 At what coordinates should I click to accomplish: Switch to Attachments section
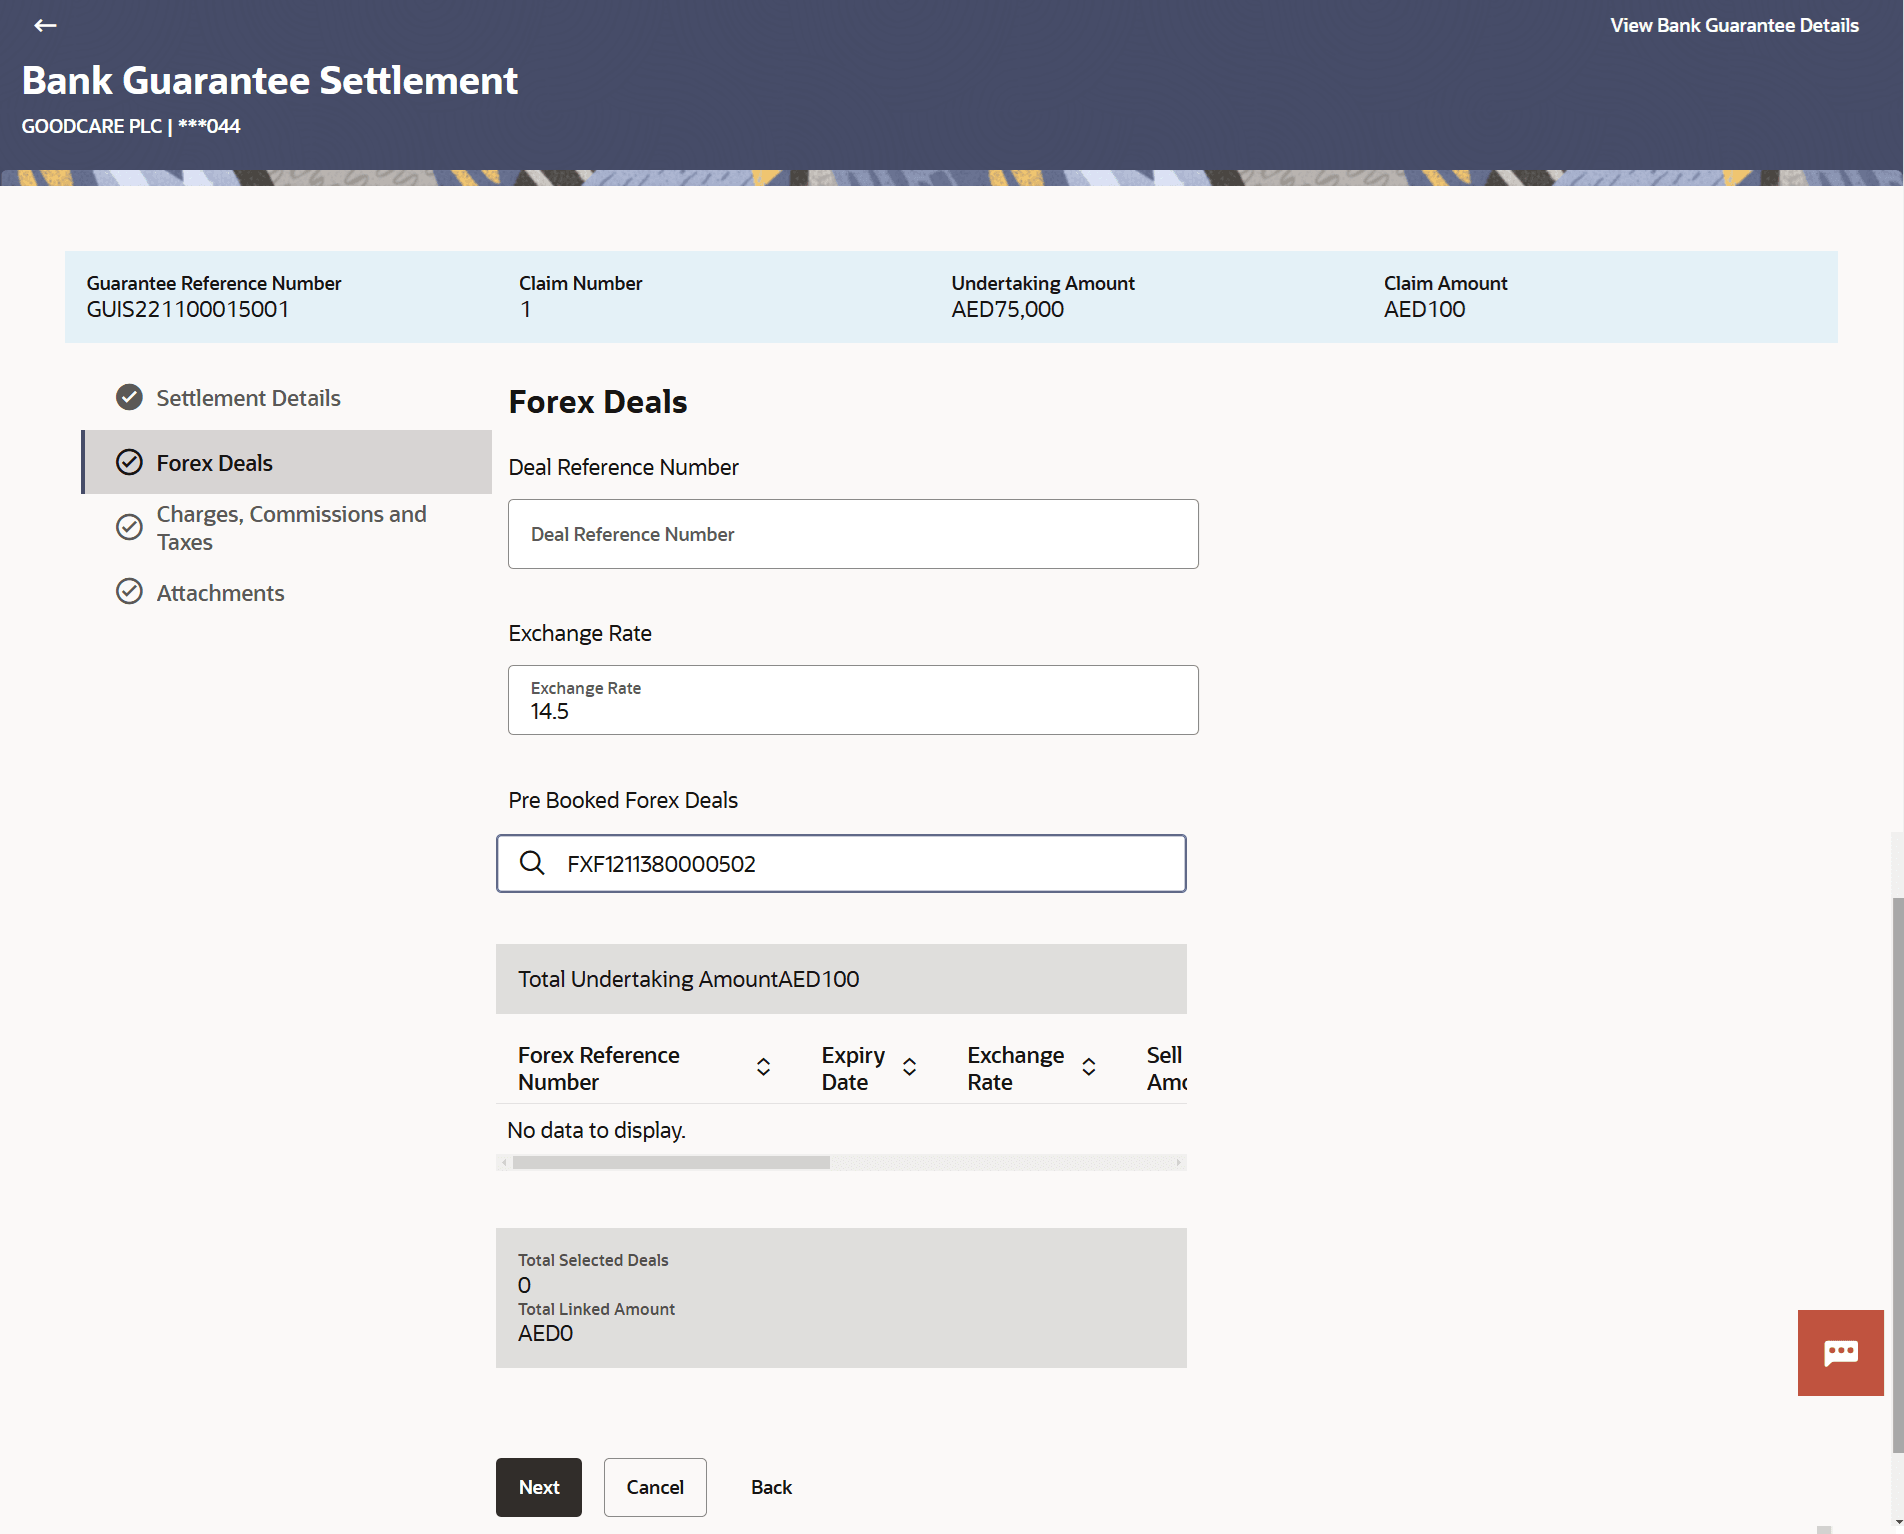pos(220,593)
